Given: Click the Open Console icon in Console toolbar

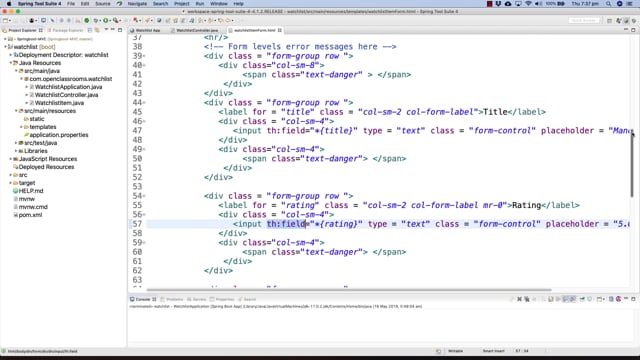Looking at the screenshot, I should point(600,299).
